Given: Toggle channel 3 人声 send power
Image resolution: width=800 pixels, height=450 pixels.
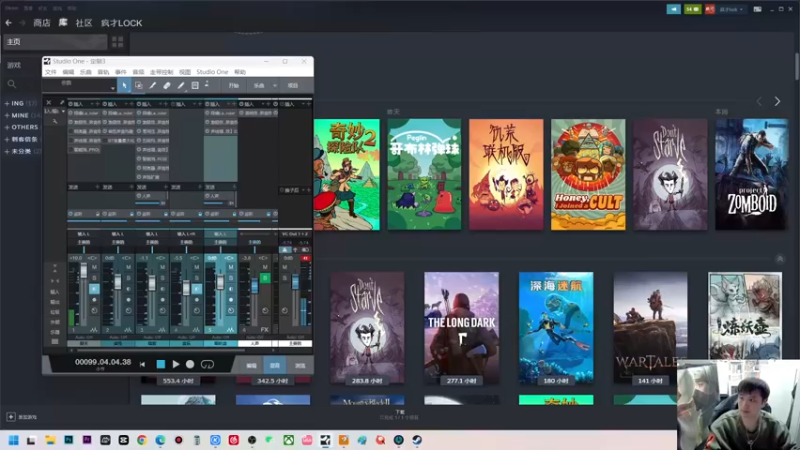Looking at the screenshot, I should point(139,196).
